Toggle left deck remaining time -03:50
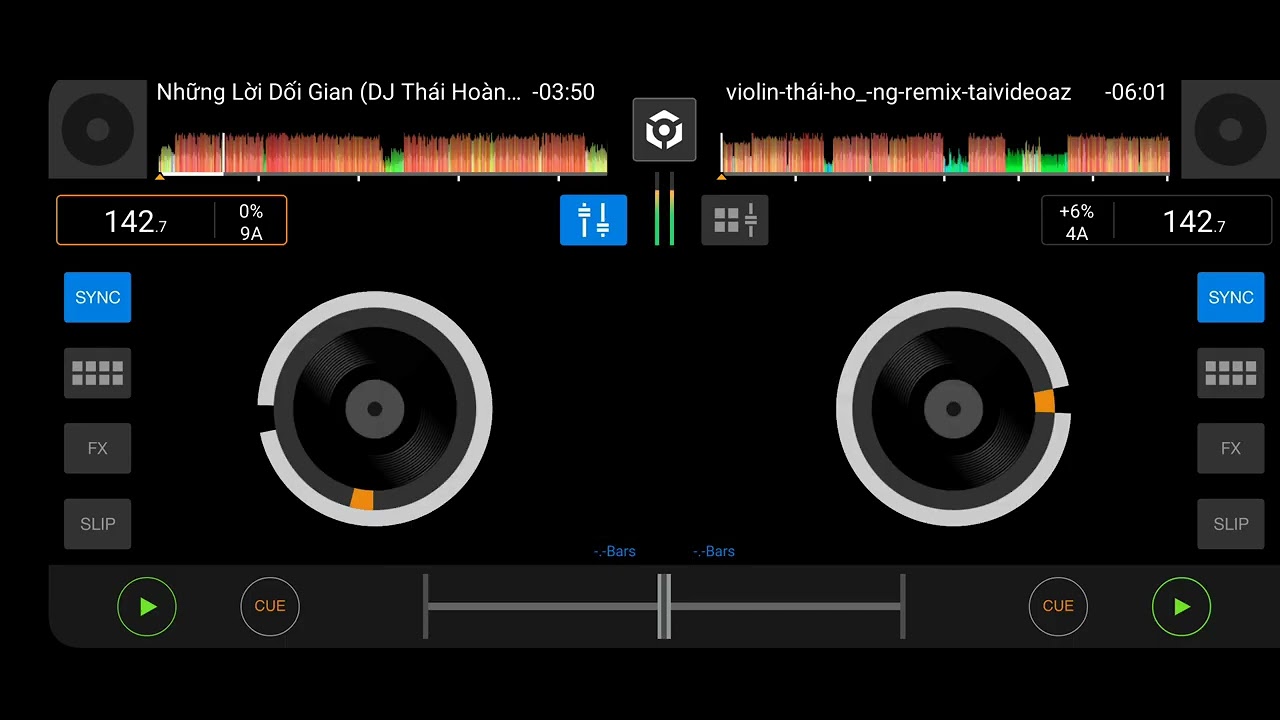This screenshot has width=1280, height=720. pyautogui.click(x=563, y=93)
